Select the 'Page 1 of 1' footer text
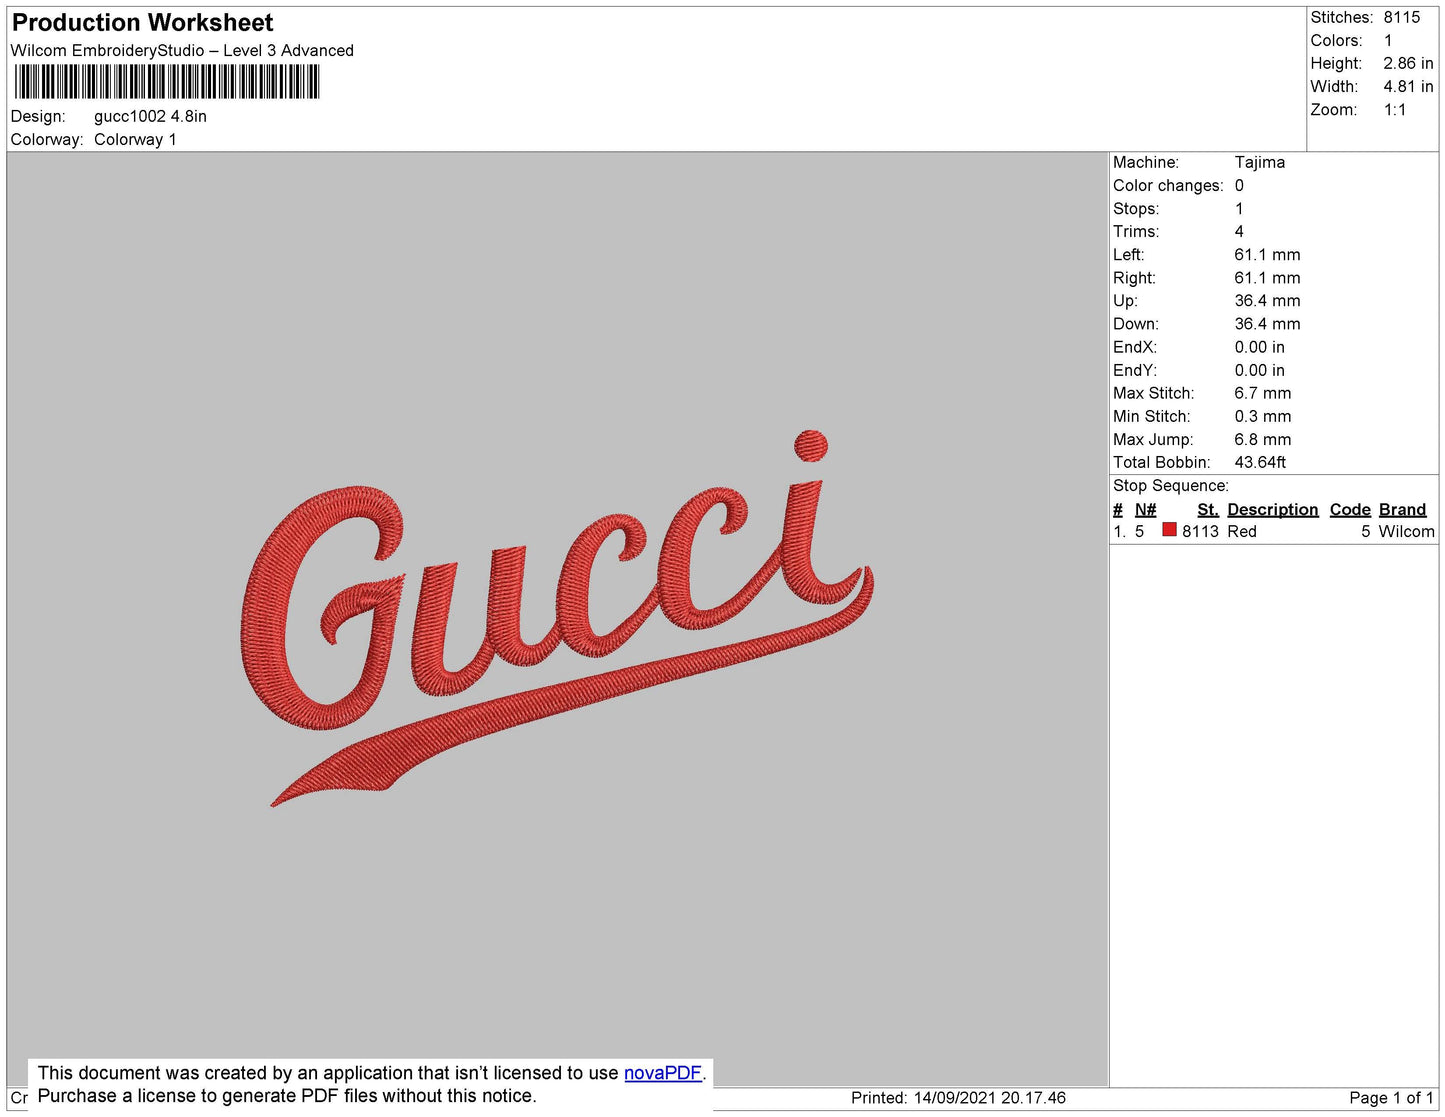The image size is (1445, 1117). click(x=1391, y=1098)
